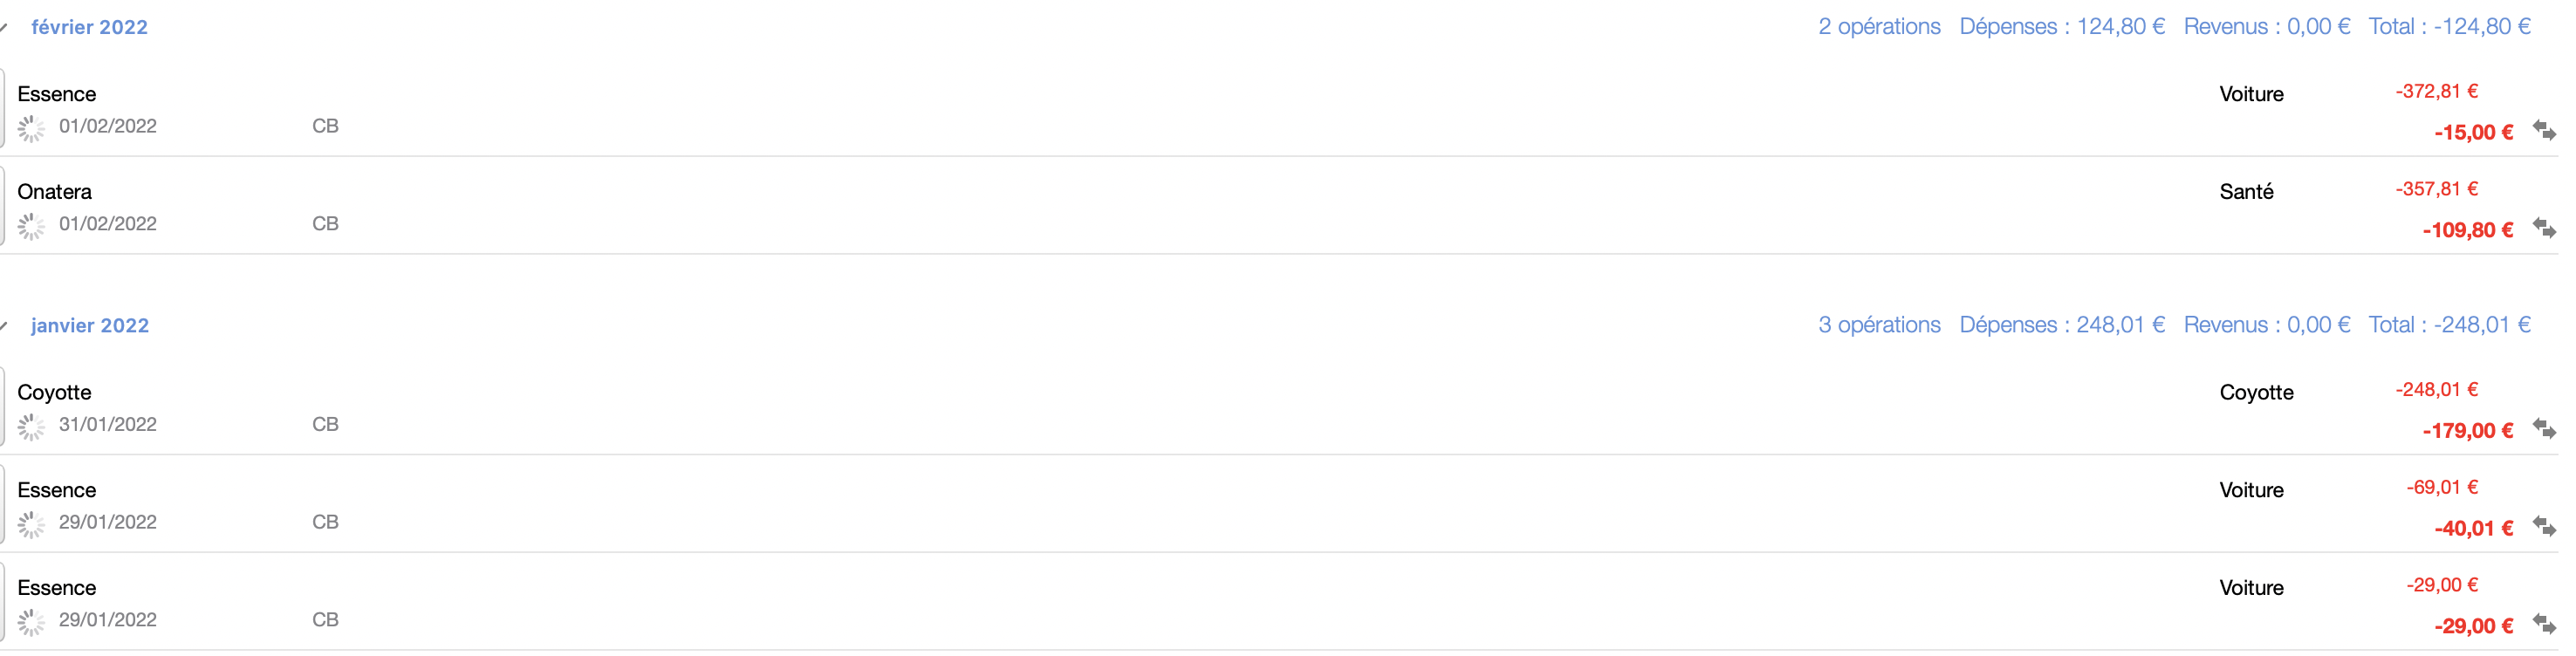This screenshot has width=2576, height=656.
Task: Click transfer arrows icon on Essence -40,01 € row
Action: (x=2544, y=526)
